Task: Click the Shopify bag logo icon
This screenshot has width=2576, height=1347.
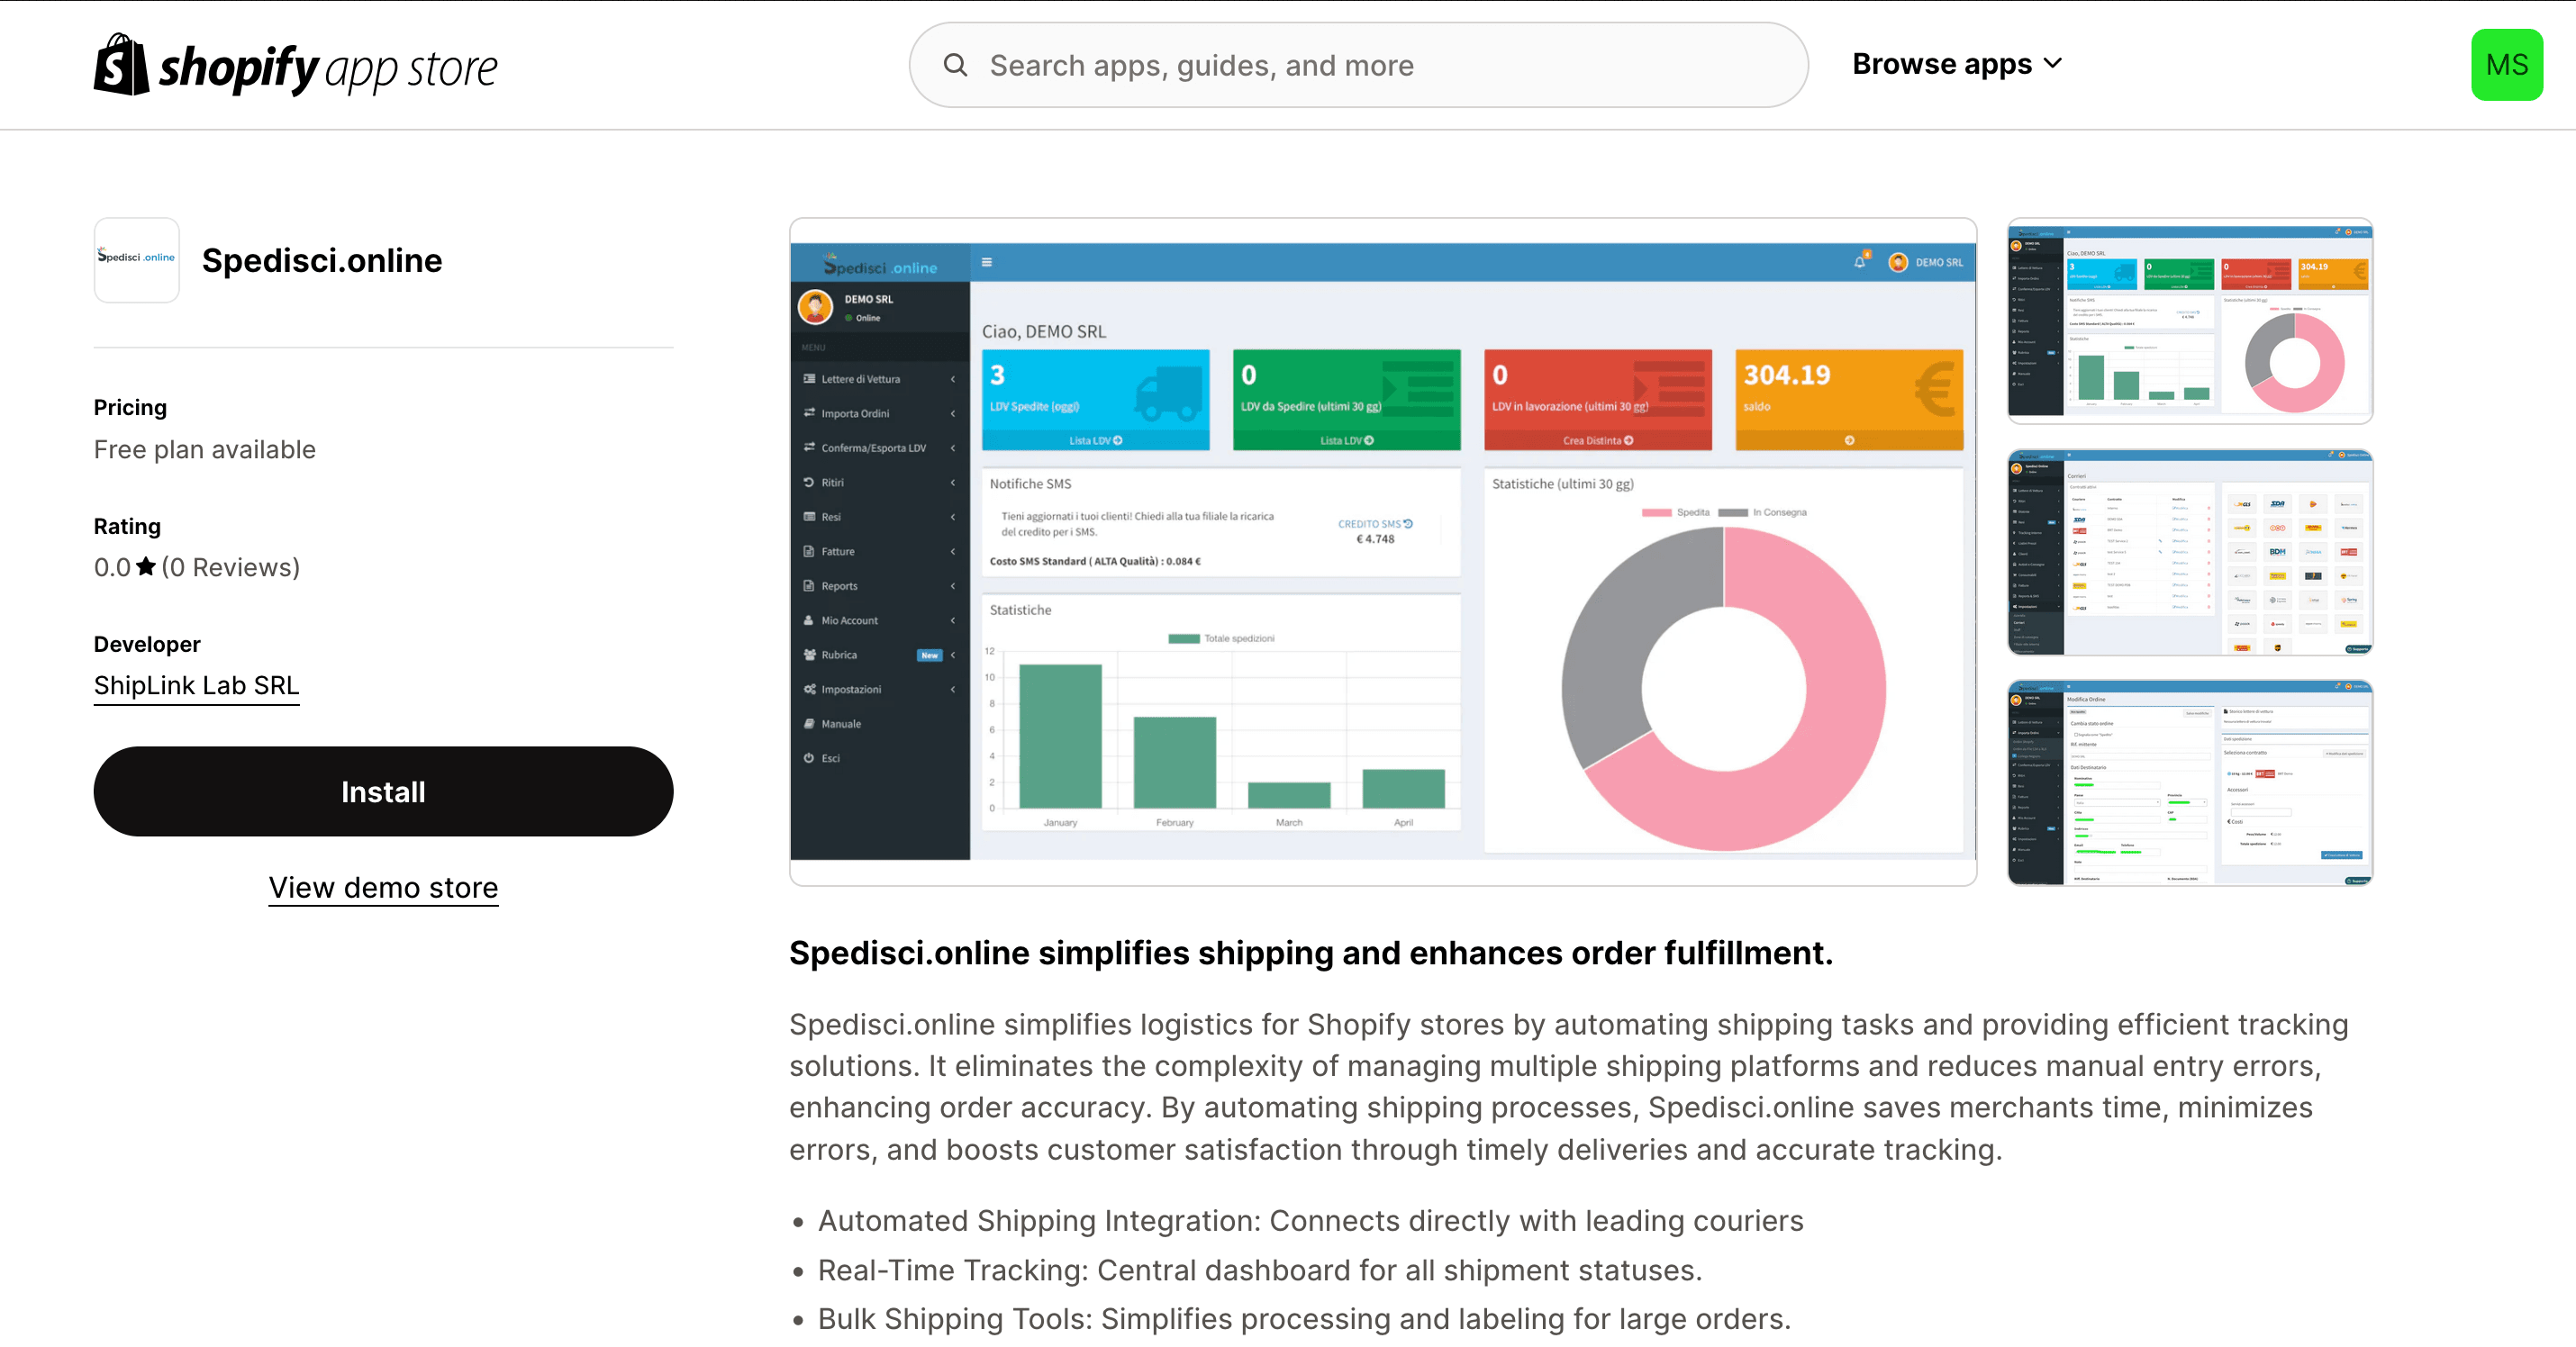Action: [121, 65]
